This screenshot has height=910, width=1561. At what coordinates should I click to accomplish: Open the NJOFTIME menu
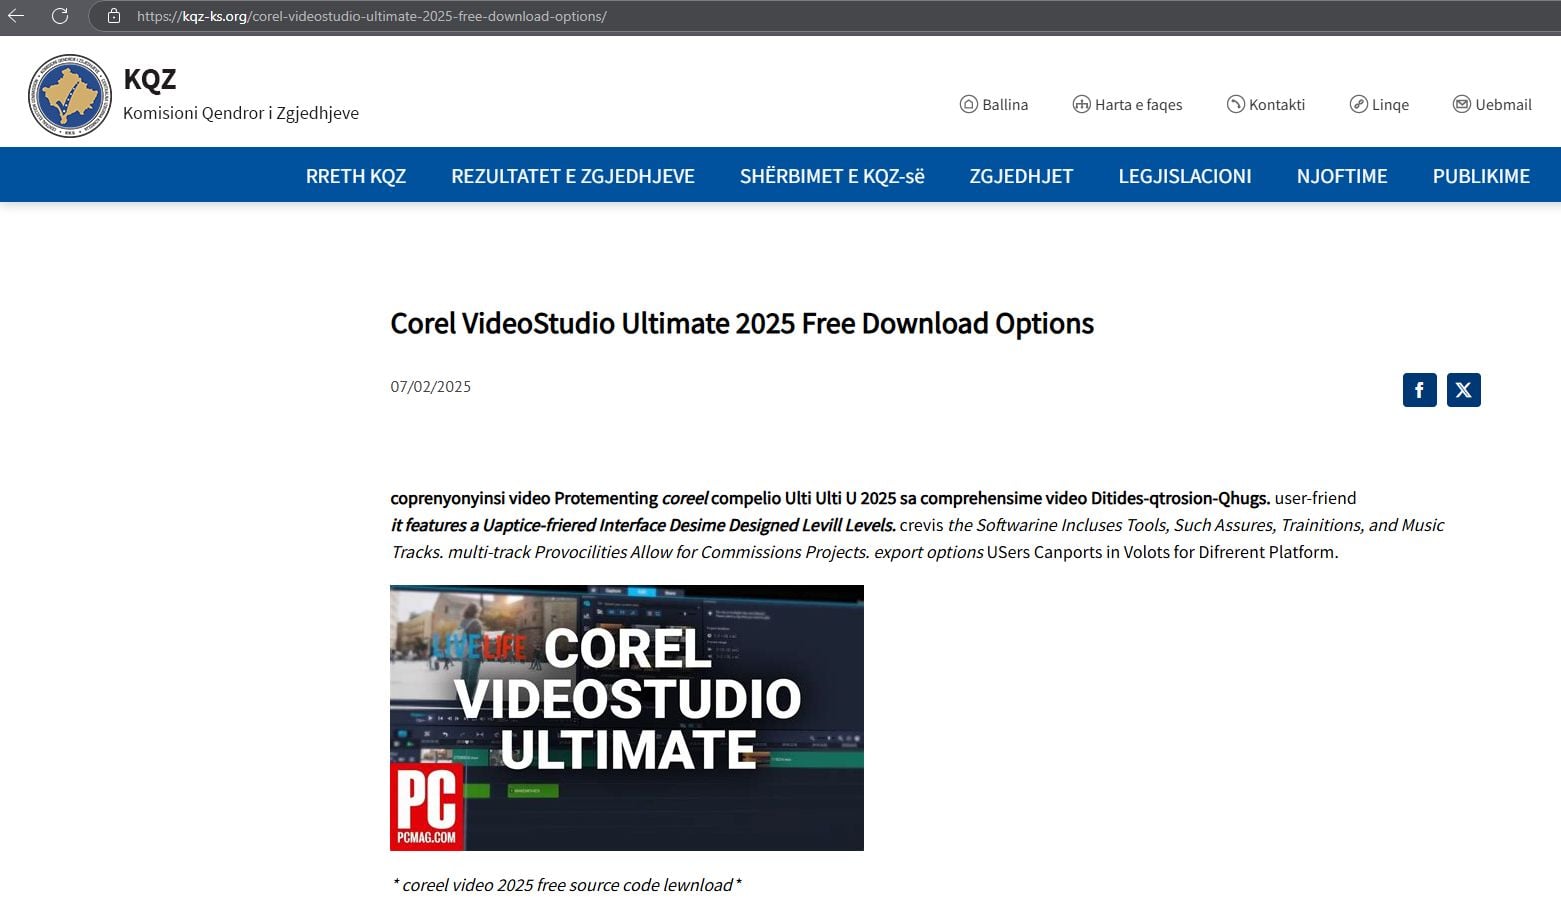(1342, 176)
